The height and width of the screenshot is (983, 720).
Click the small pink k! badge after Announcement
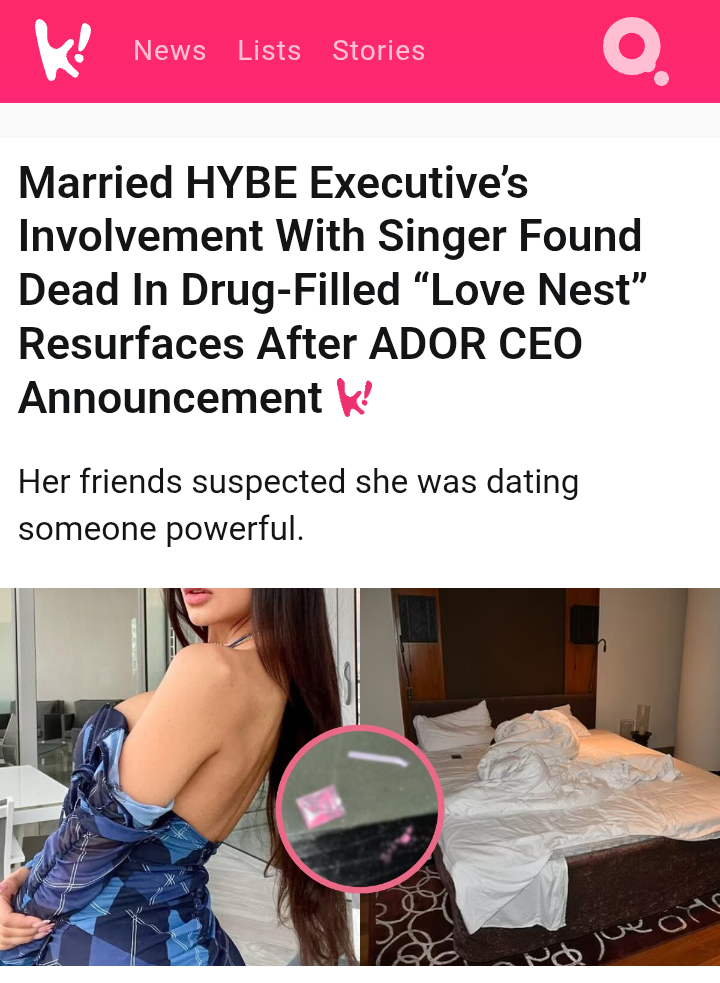[354, 397]
